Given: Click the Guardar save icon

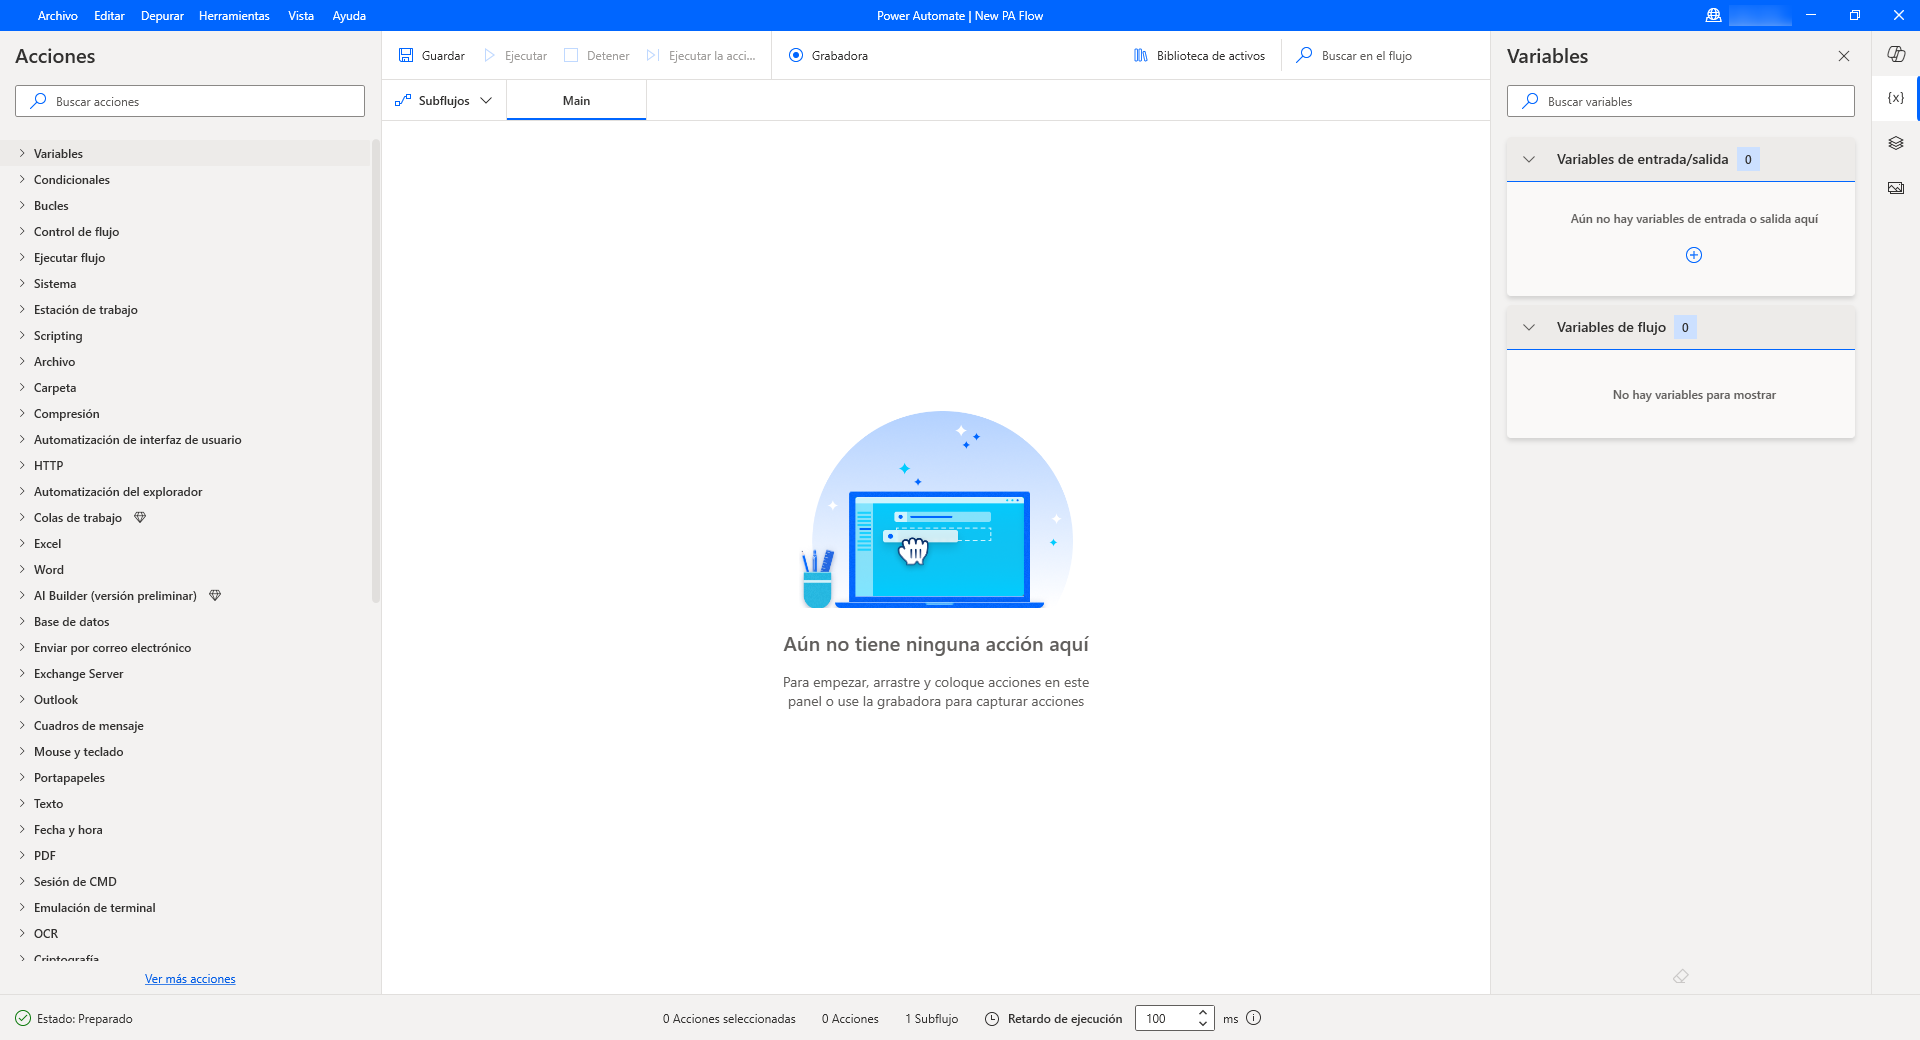Looking at the screenshot, I should click(406, 56).
